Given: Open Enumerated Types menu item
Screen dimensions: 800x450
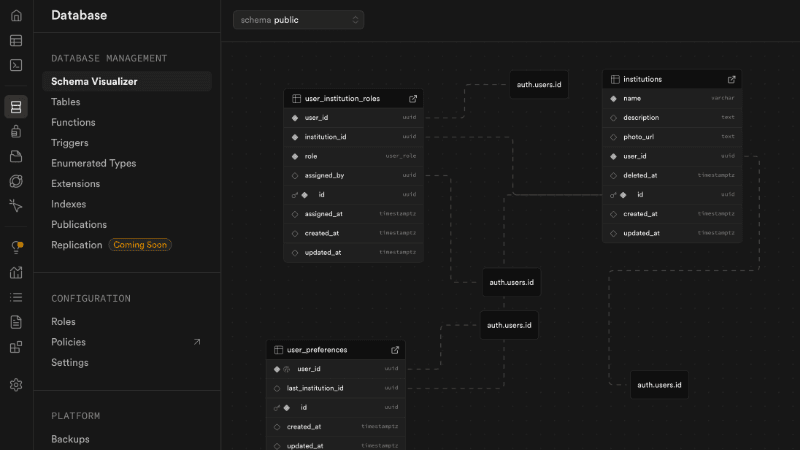Looking at the screenshot, I should pyautogui.click(x=93, y=163).
